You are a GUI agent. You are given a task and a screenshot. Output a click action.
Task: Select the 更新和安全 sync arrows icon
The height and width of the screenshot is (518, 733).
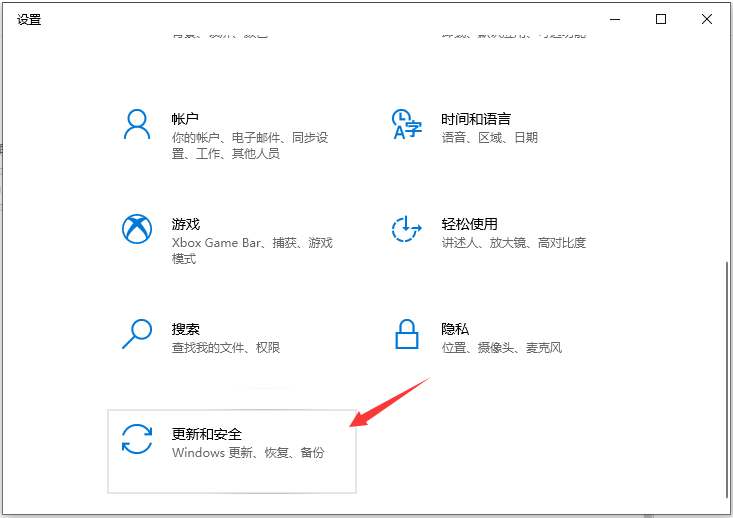137,439
